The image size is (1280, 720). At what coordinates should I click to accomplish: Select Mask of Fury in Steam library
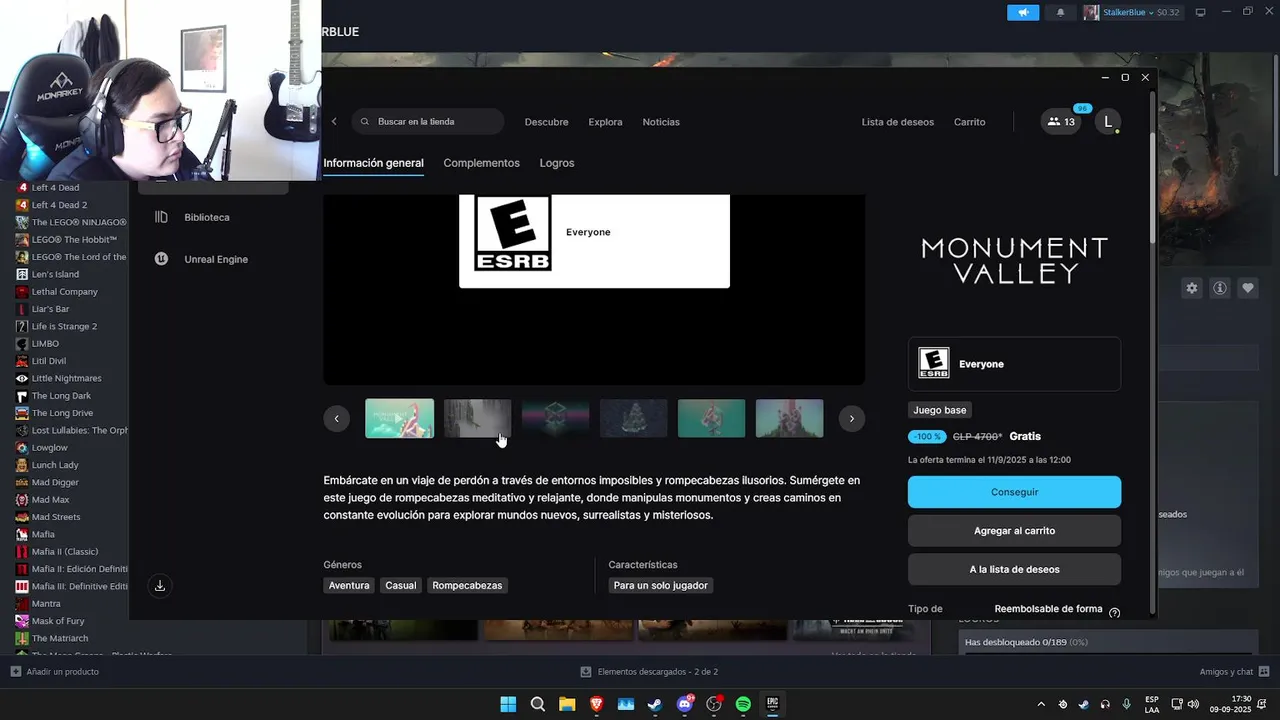58,621
